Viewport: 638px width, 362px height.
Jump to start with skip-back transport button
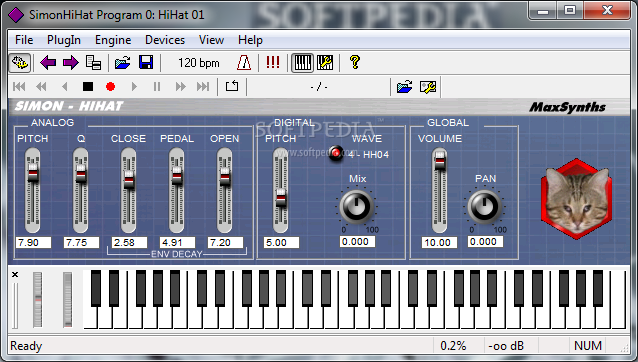coord(19,86)
